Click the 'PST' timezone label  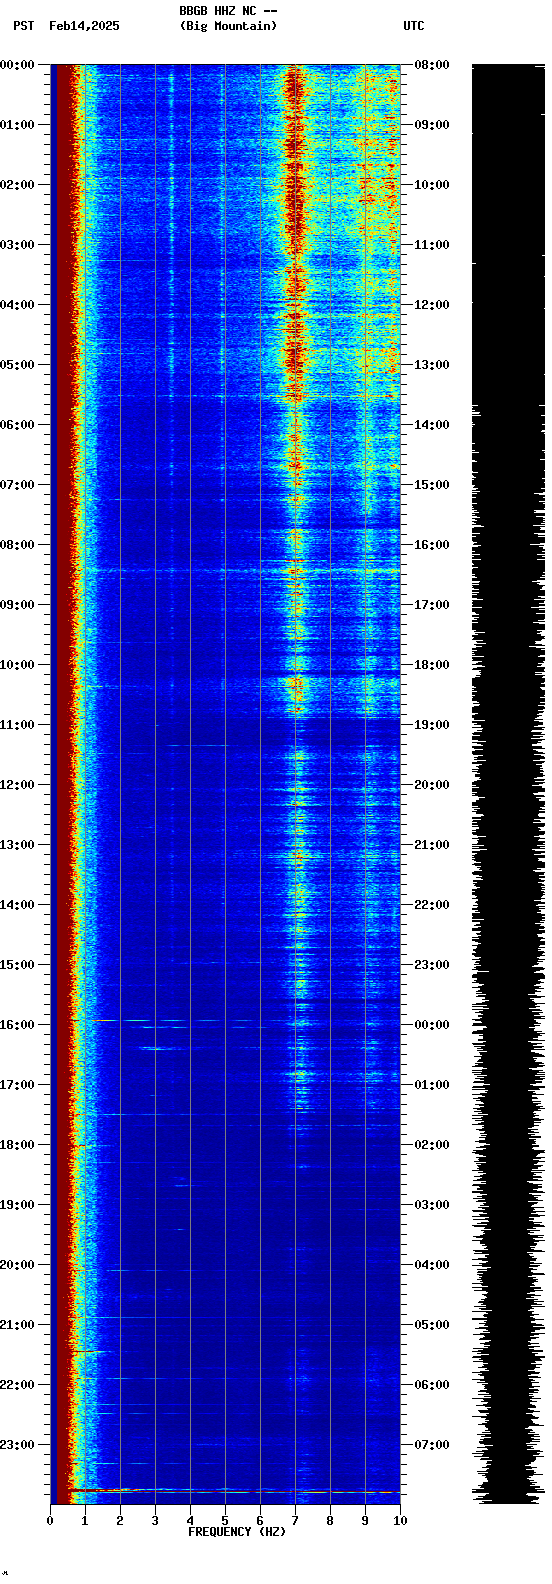(x=23, y=26)
